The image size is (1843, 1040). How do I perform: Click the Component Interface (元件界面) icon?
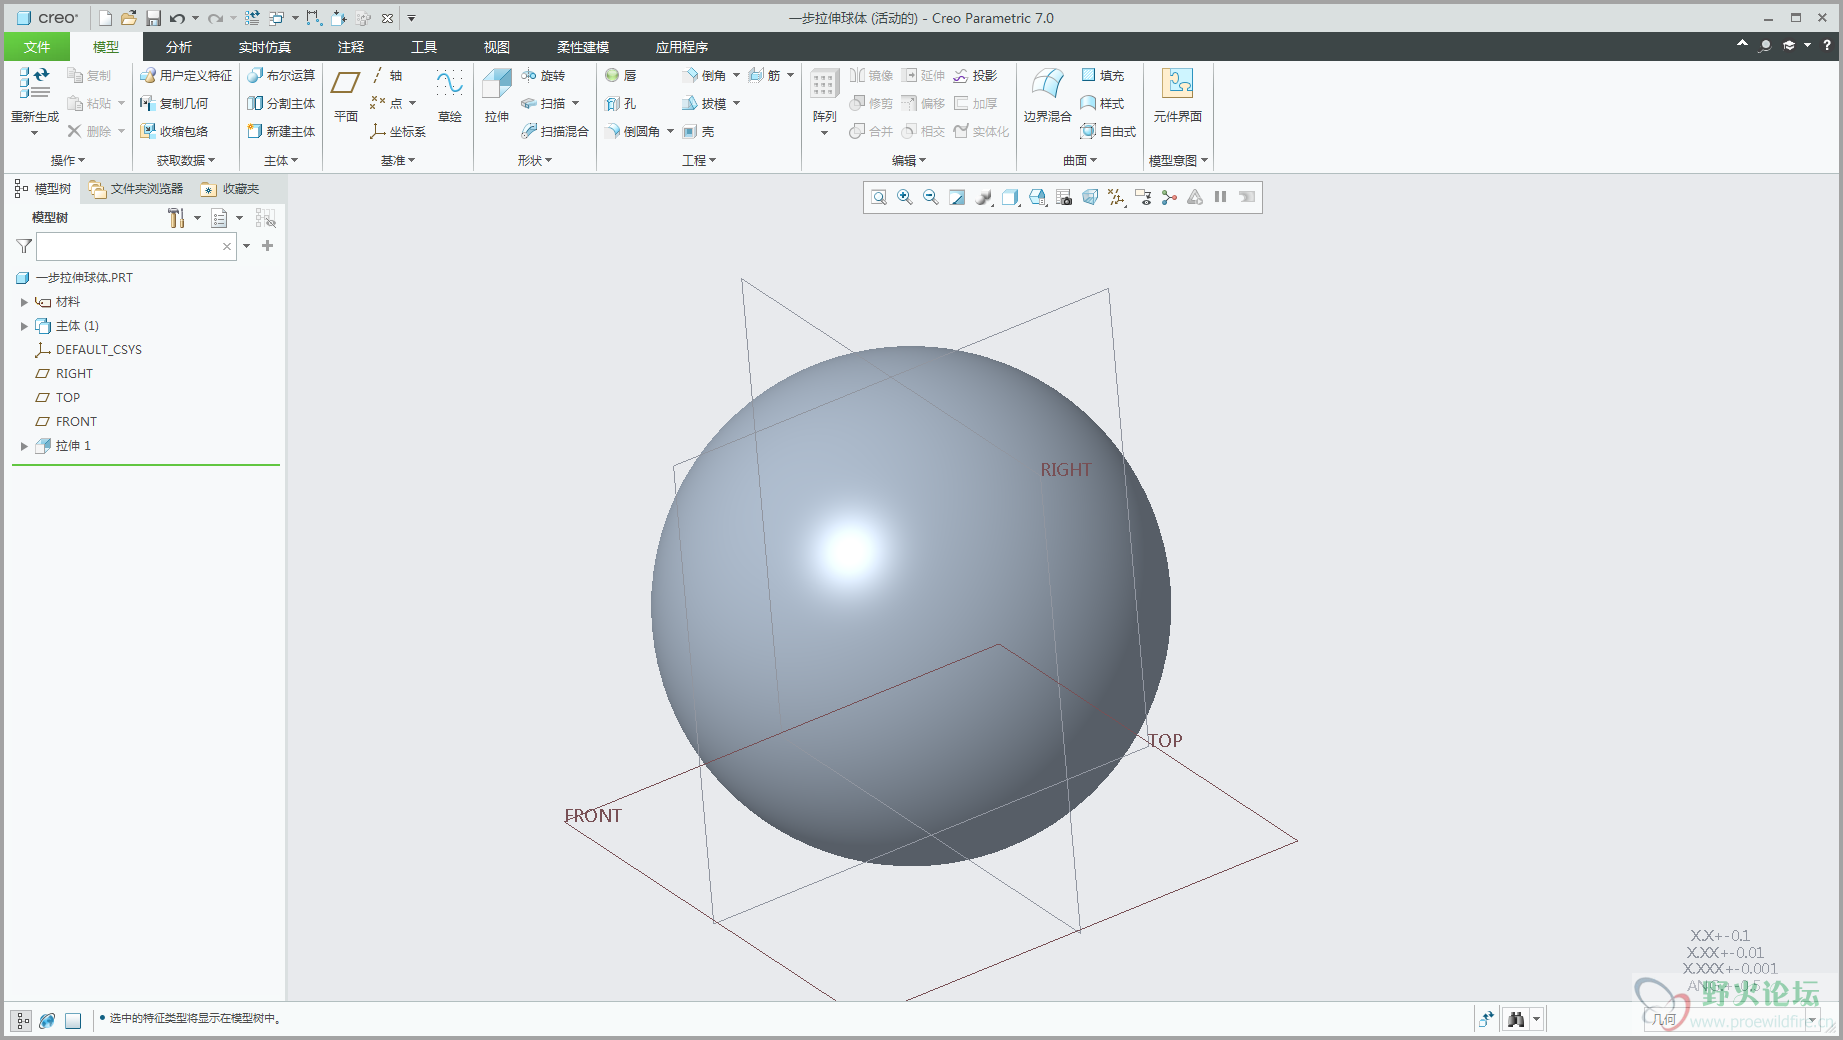point(1178,96)
